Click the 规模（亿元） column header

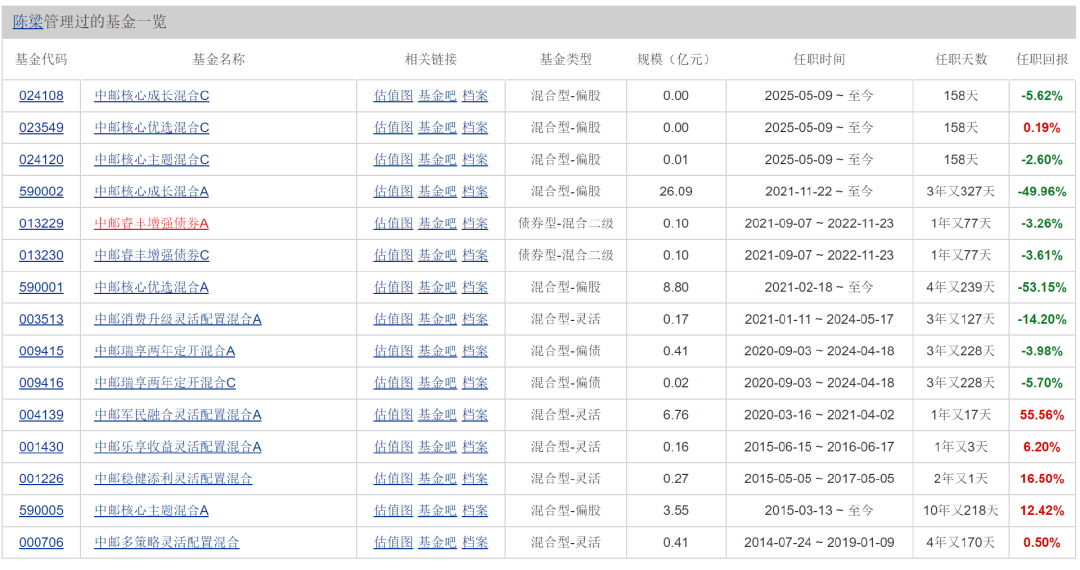point(675,59)
